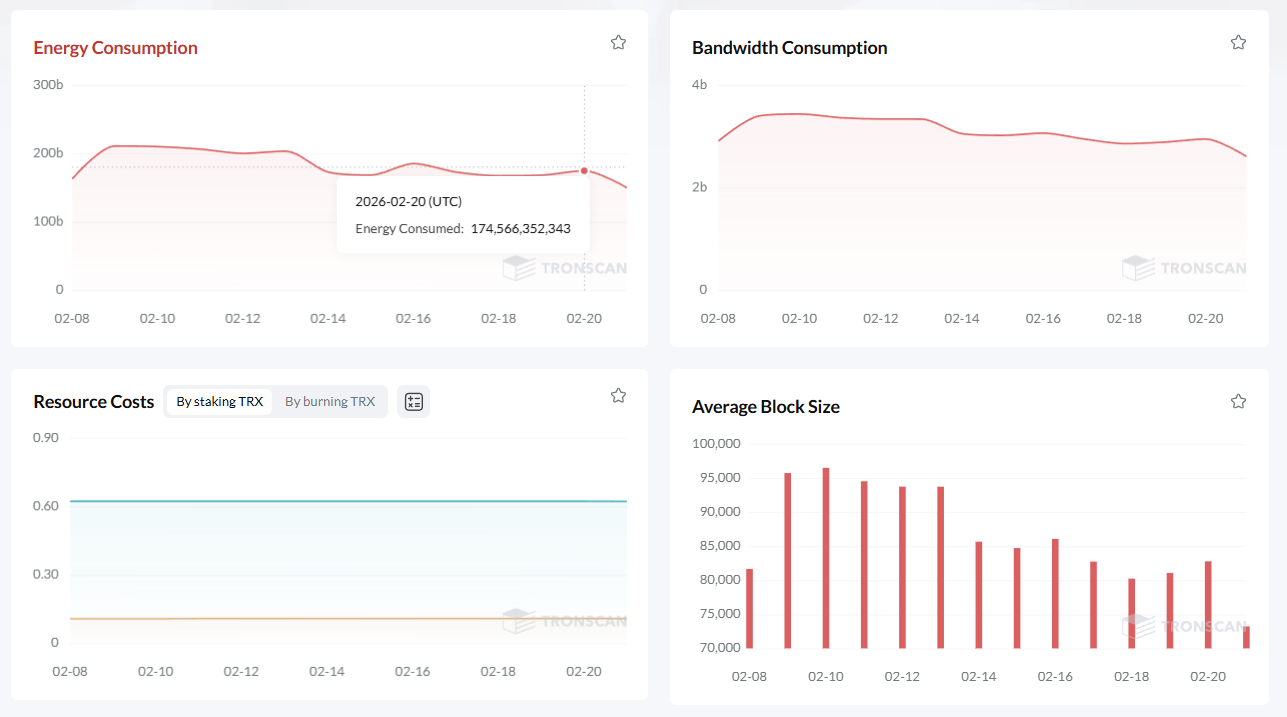
Task: Star the Average Block Size chart
Action: (1238, 401)
